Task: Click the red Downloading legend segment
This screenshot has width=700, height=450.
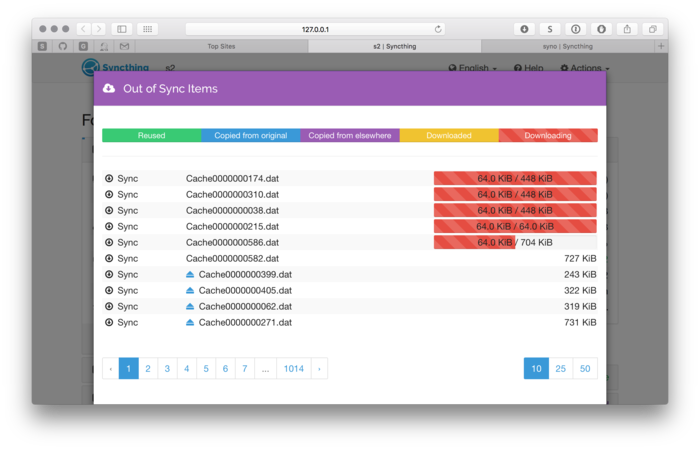Action: [548, 135]
